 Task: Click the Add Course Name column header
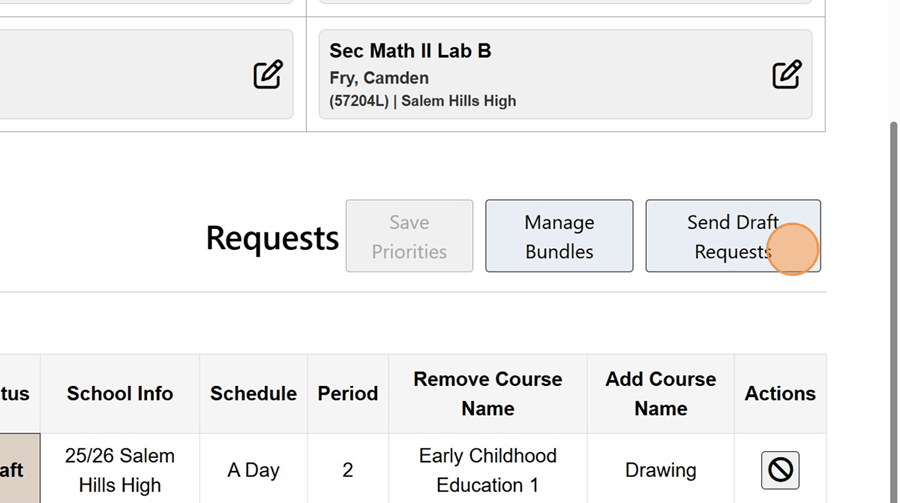click(x=660, y=394)
